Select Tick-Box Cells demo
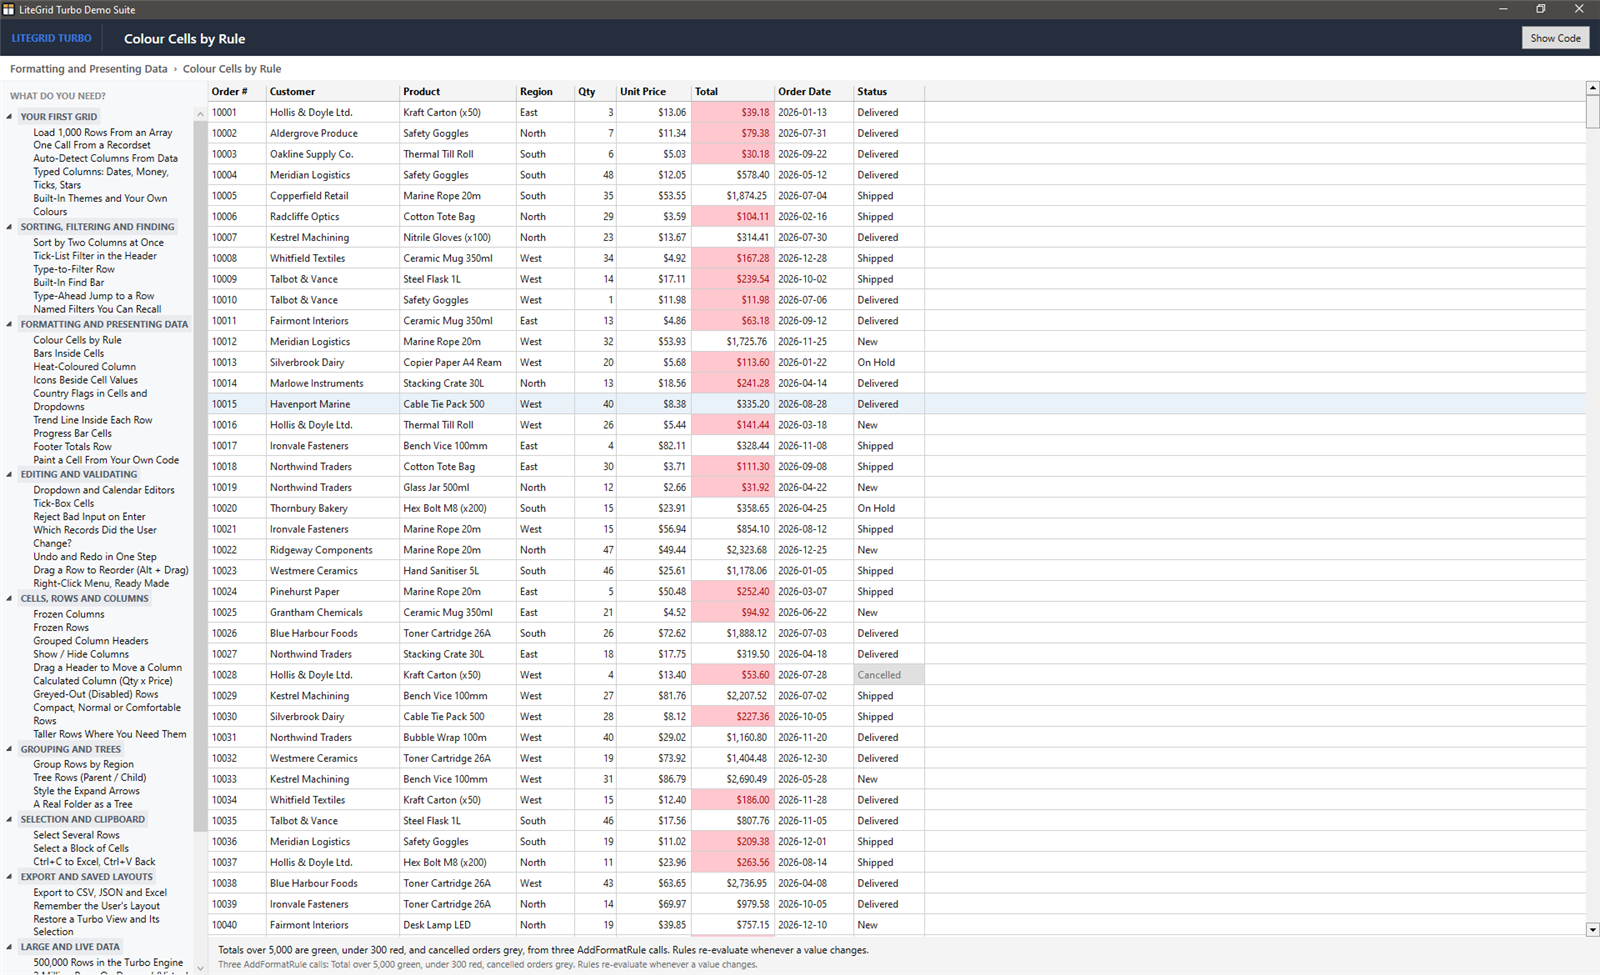This screenshot has height=975, width=1600. [63, 503]
